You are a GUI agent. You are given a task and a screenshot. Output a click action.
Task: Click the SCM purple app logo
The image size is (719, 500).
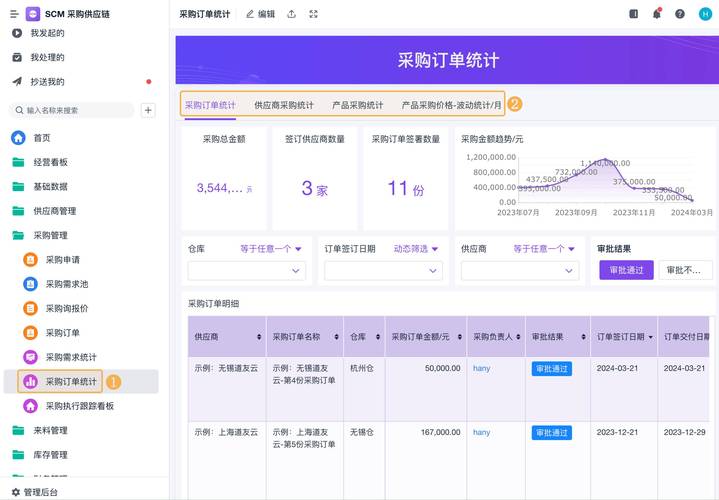(33, 14)
